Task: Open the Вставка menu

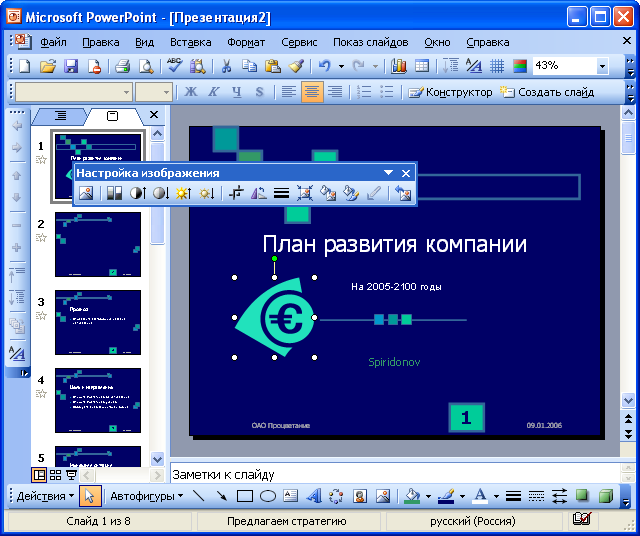Action: point(191,42)
